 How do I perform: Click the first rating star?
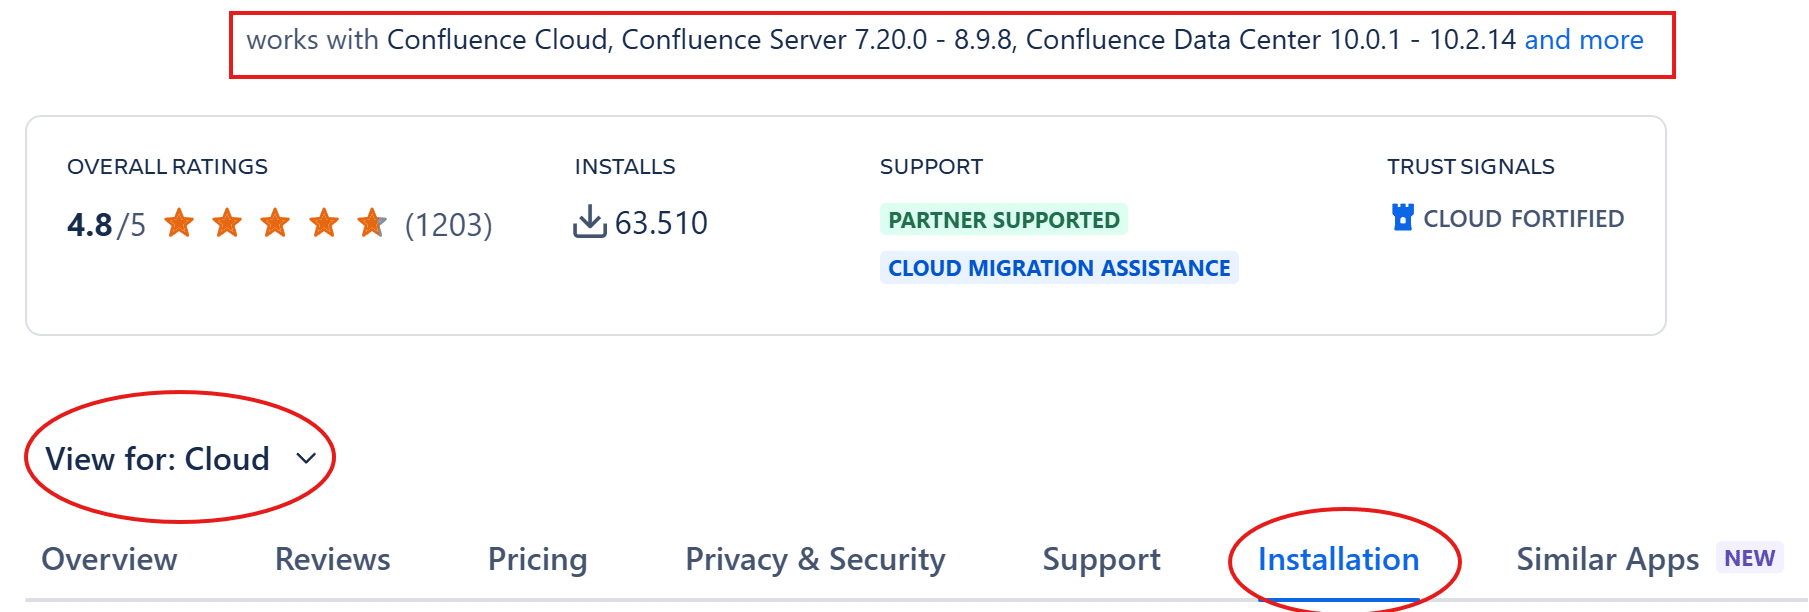[179, 223]
